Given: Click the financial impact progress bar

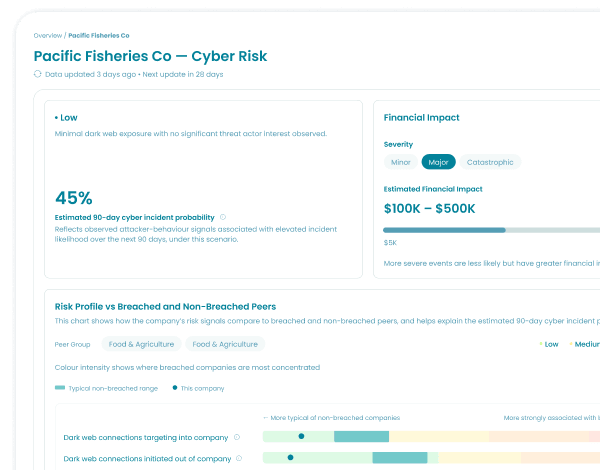Looking at the screenshot, I should point(491,230).
